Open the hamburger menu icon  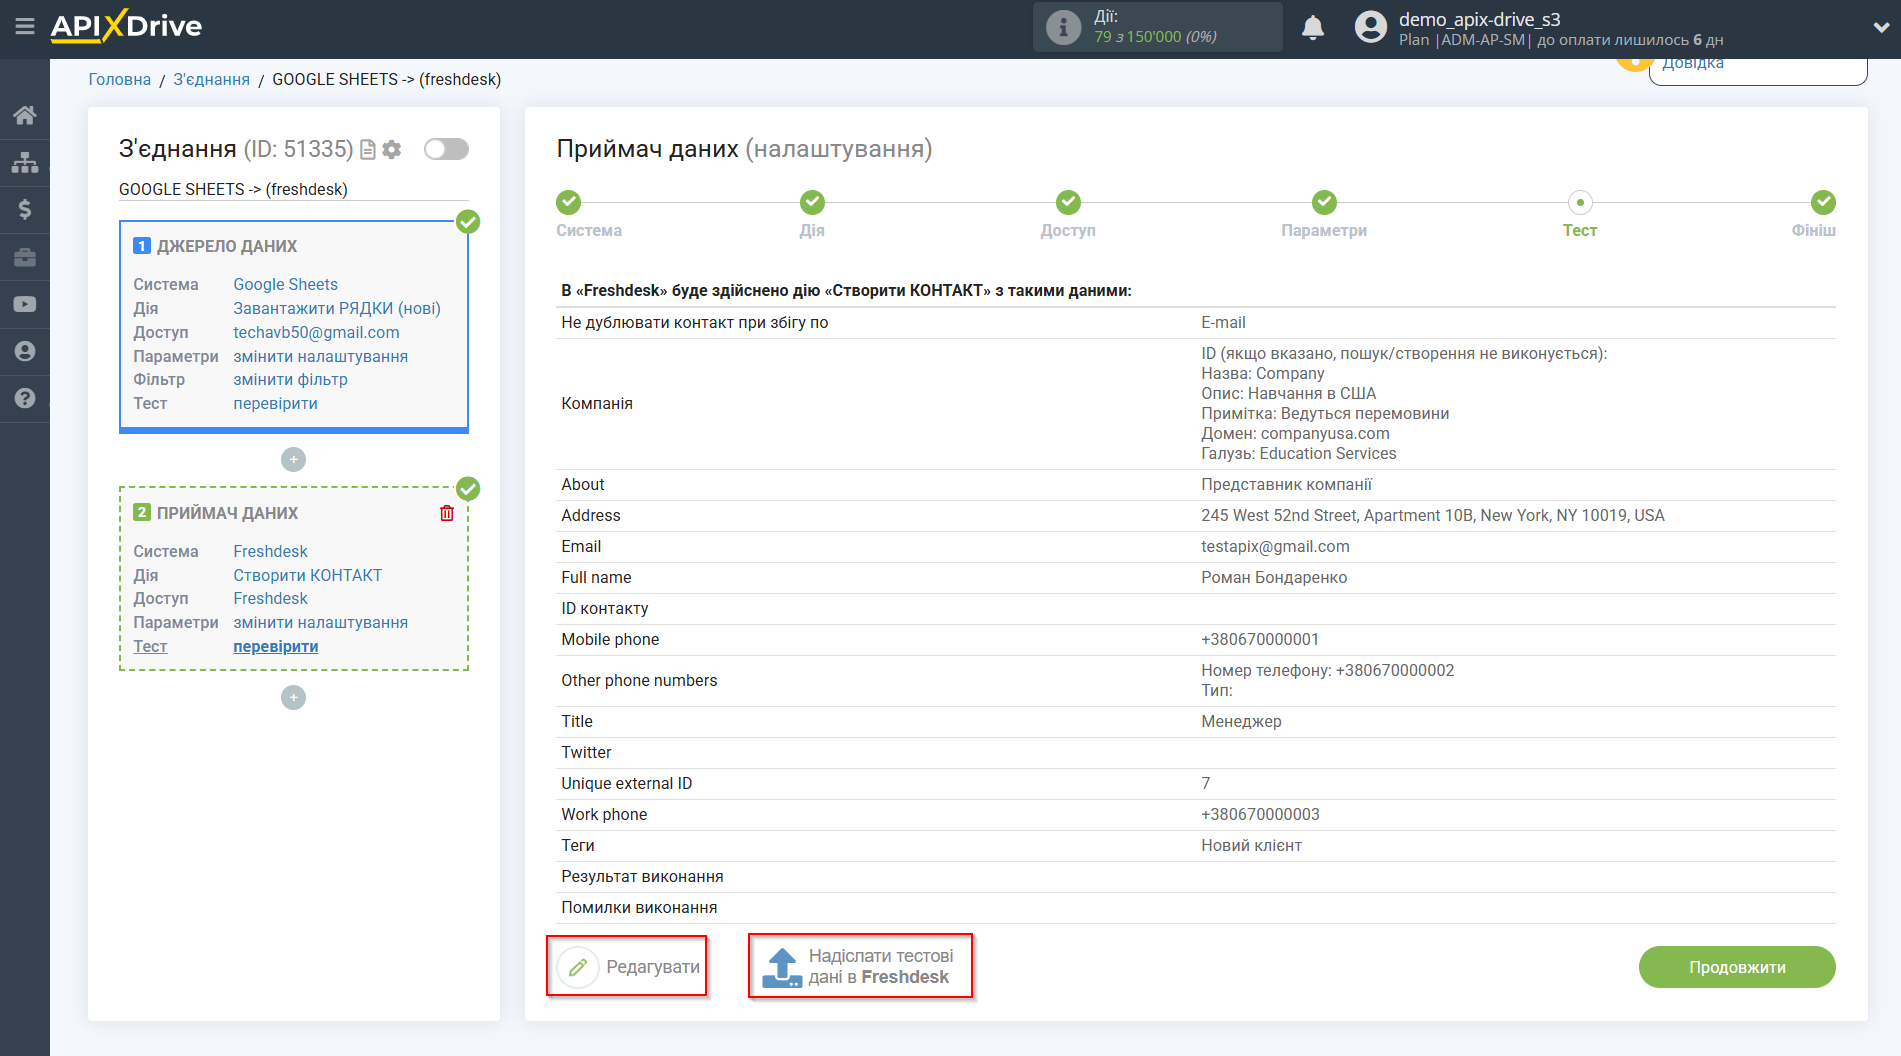pos(25,27)
